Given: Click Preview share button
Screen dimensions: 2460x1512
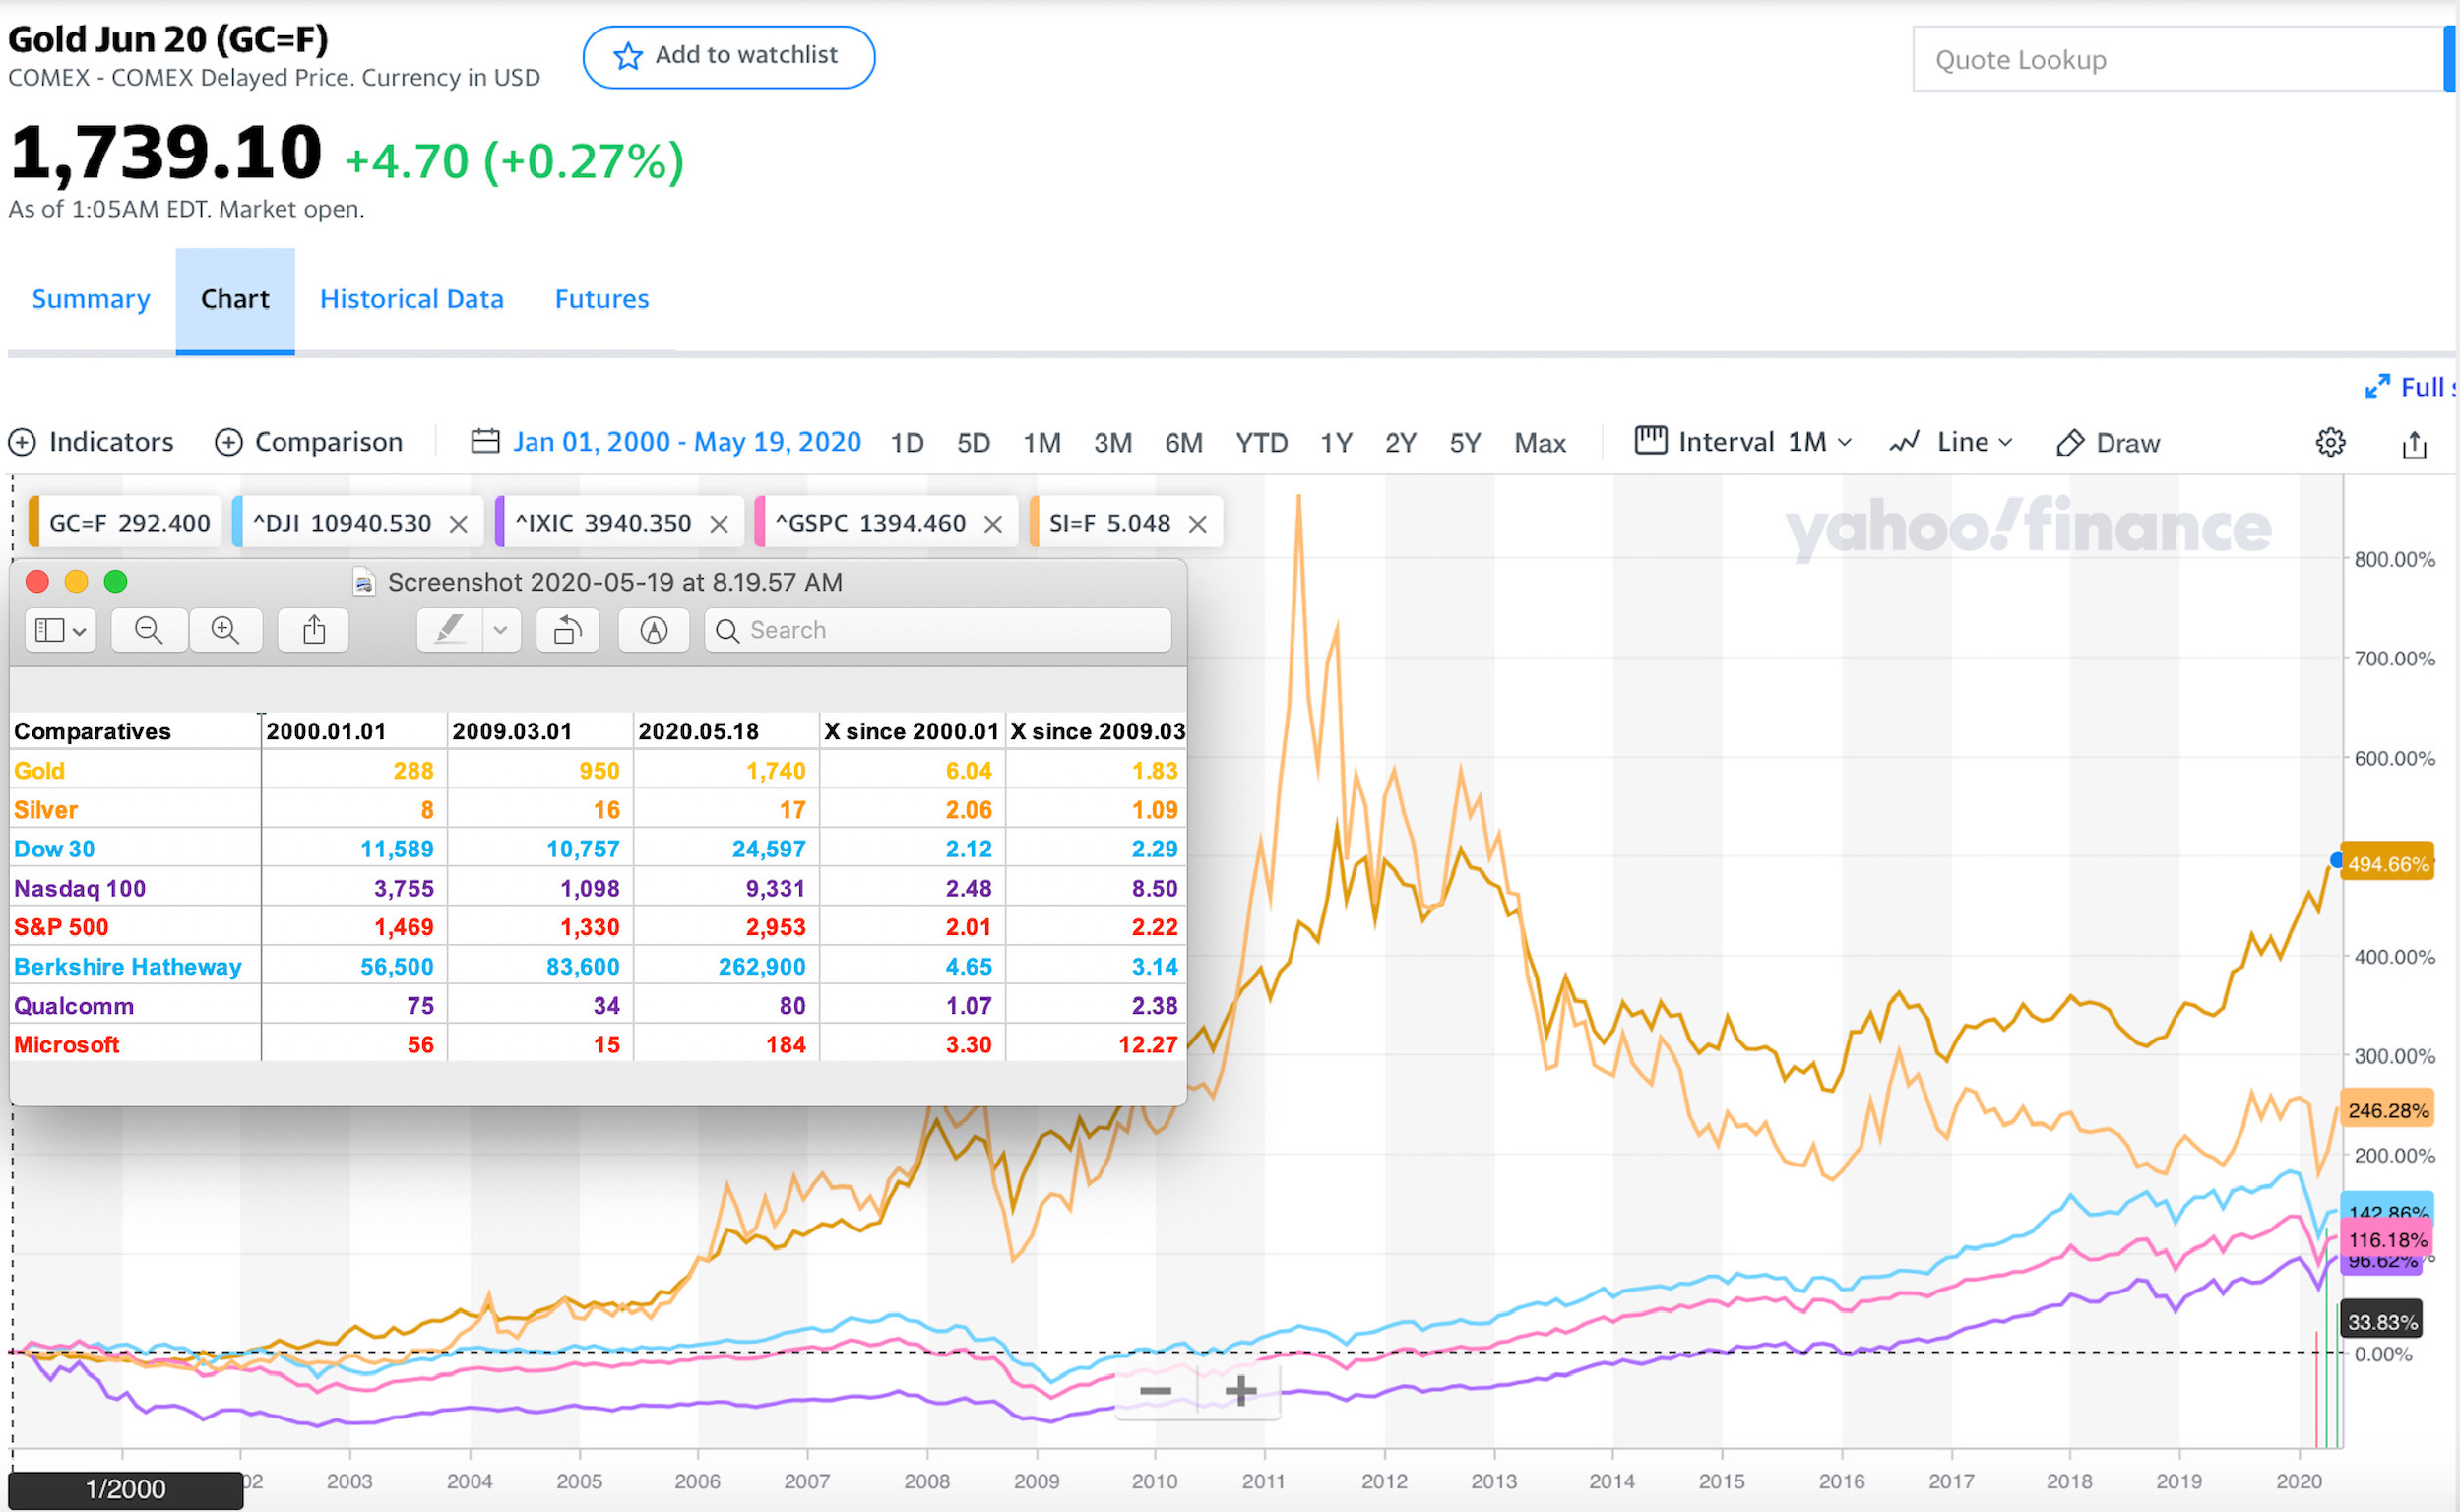Looking at the screenshot, I should tap(314, 630).
